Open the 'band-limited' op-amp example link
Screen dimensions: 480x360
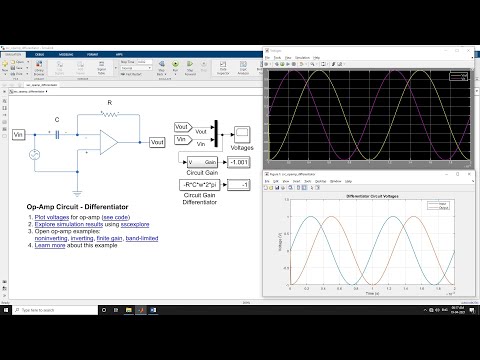tap(142, 238)
